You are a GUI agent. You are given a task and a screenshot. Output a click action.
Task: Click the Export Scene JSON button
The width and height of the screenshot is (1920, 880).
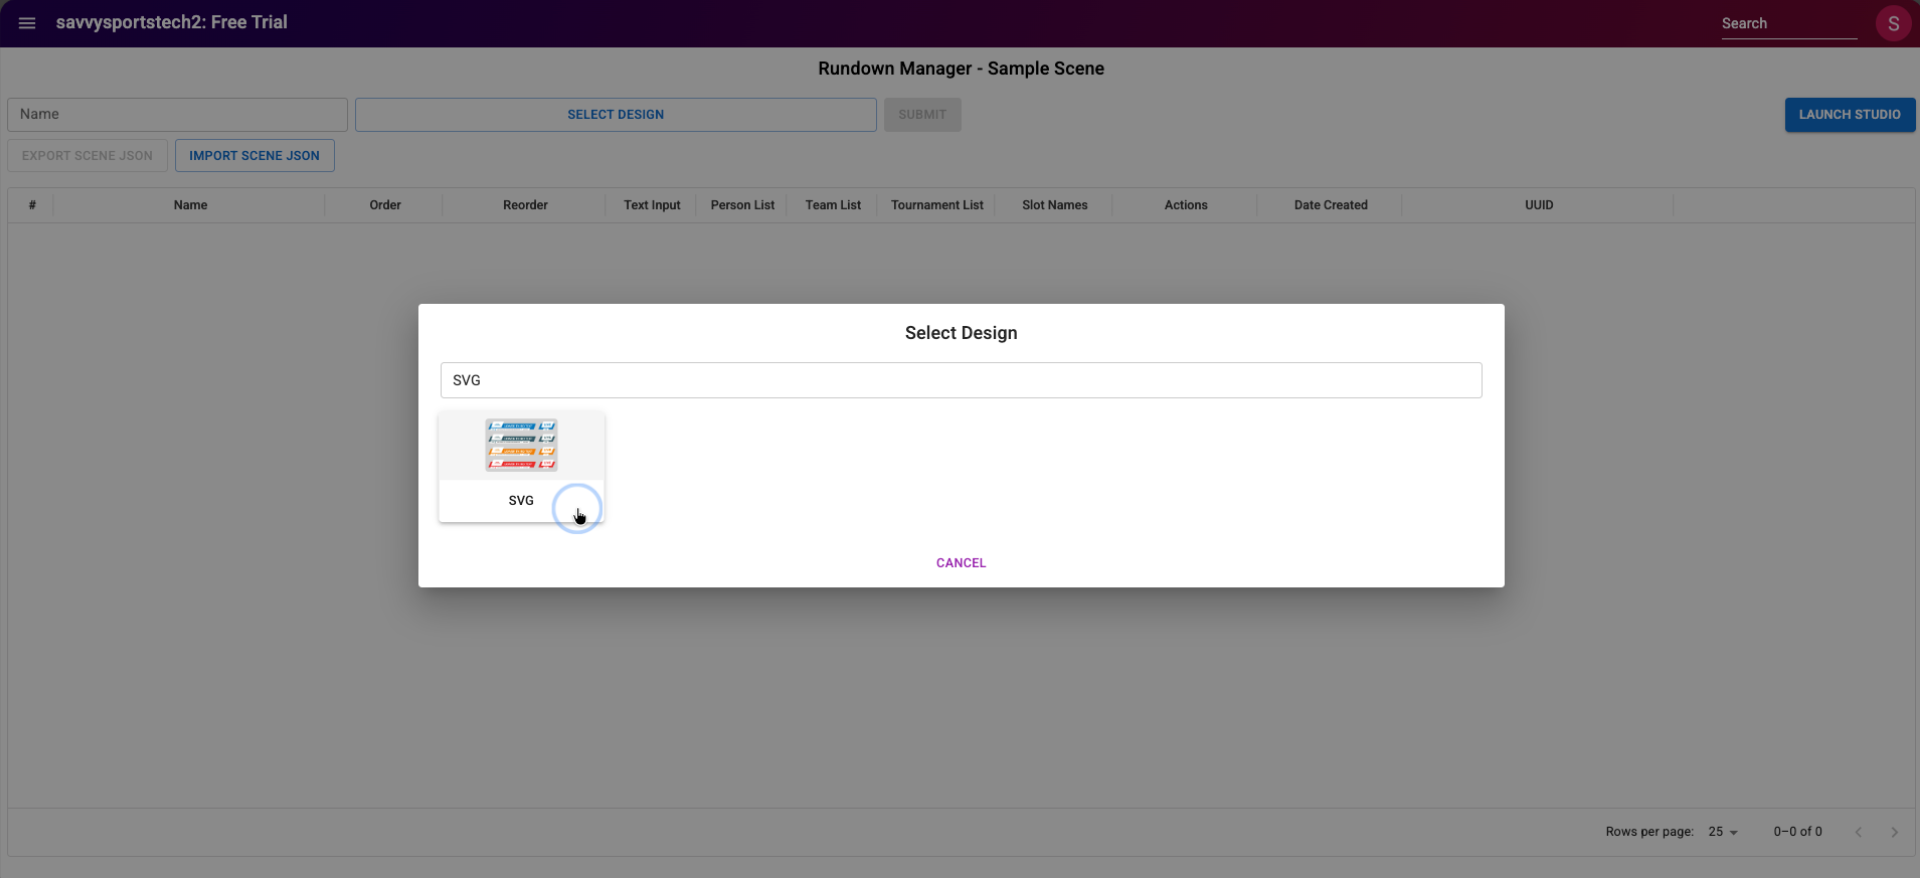click(x=87, y=156)
